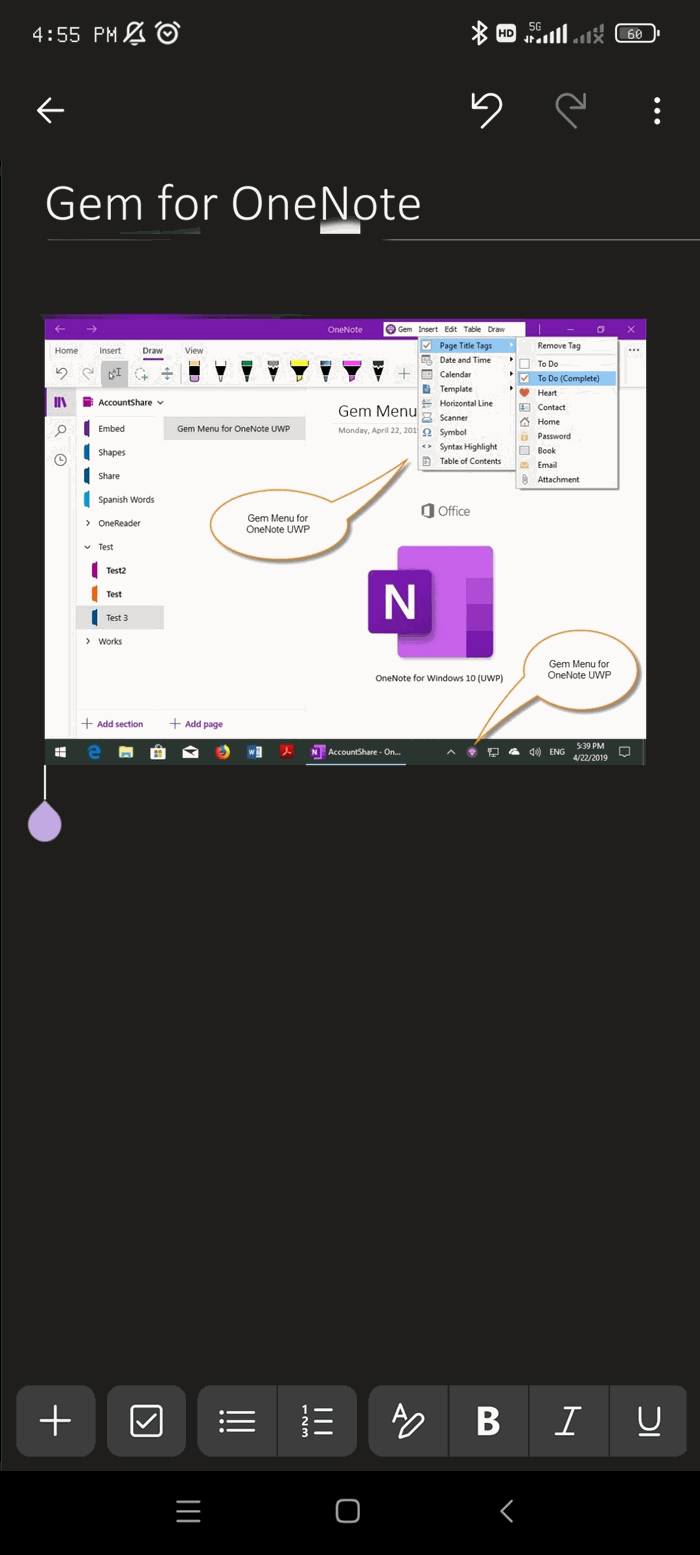Choose Horizontal Line in embedded menu
This screenshot has height=1555, width=700.
[468, 403]
